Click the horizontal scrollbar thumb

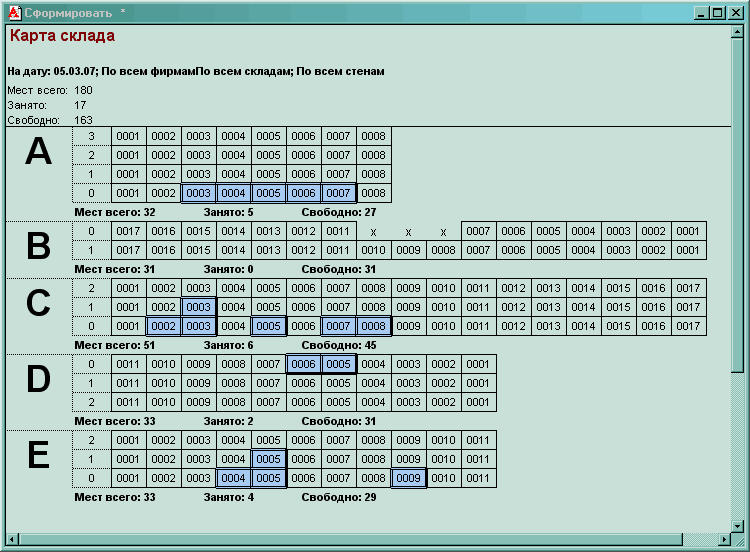tap(350, 540)
